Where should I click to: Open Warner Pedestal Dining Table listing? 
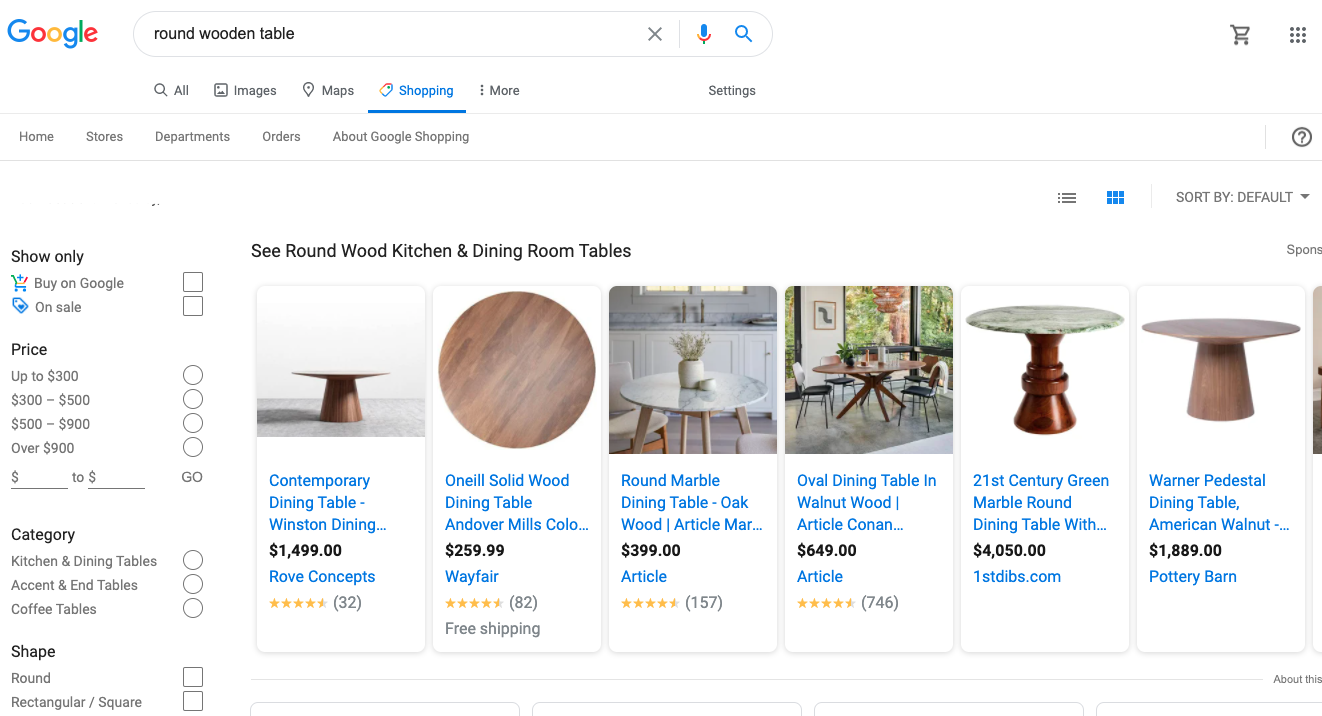click(x=1219, y=502)
